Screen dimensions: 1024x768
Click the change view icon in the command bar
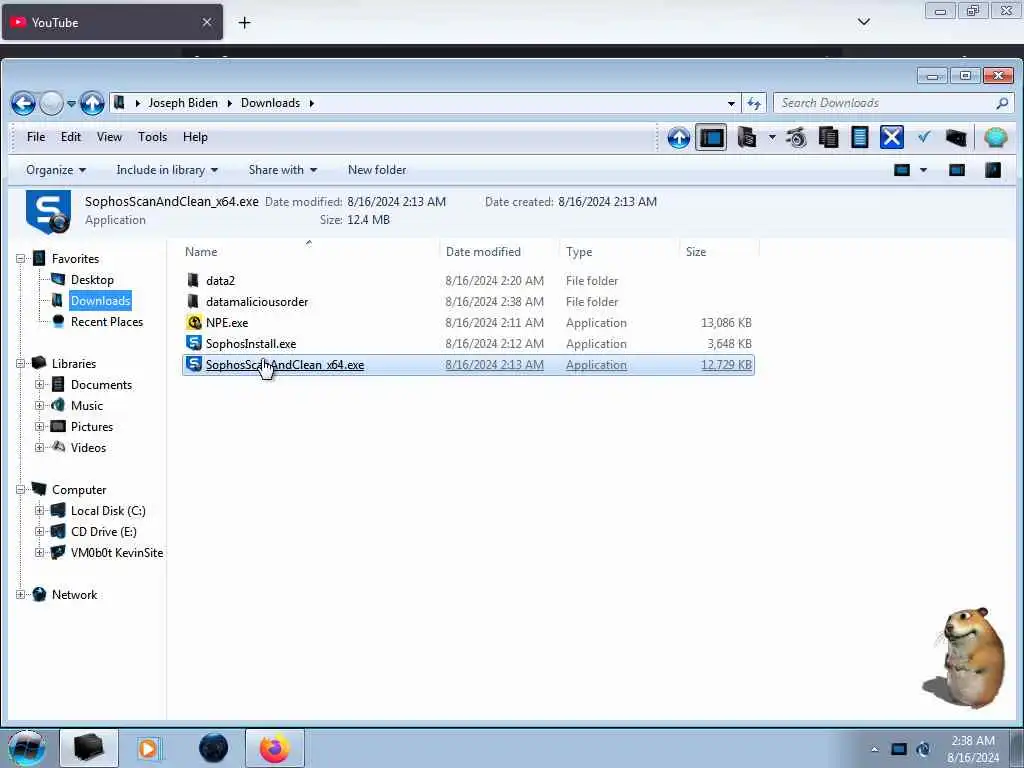[x=902, y=170]
